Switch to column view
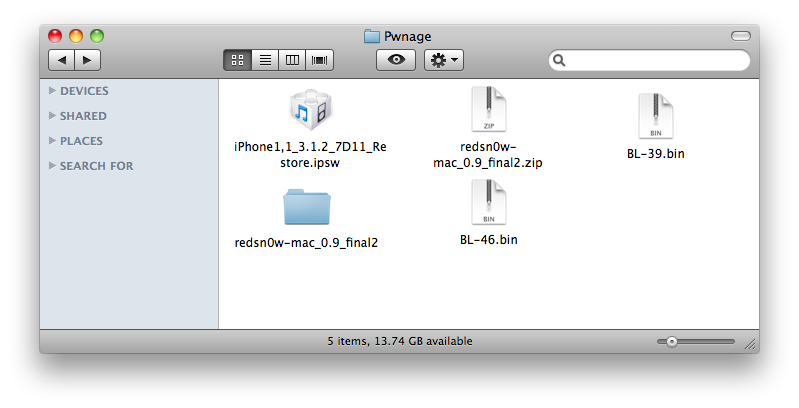799x408 pixels. pyautogui.click(x=292, y=60)
